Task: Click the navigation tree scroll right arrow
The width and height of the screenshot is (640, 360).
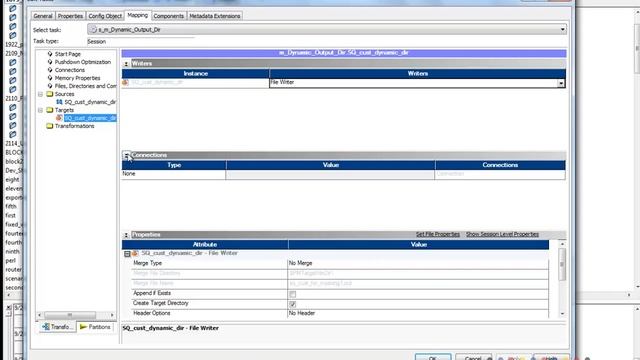Action: point(112,315)
